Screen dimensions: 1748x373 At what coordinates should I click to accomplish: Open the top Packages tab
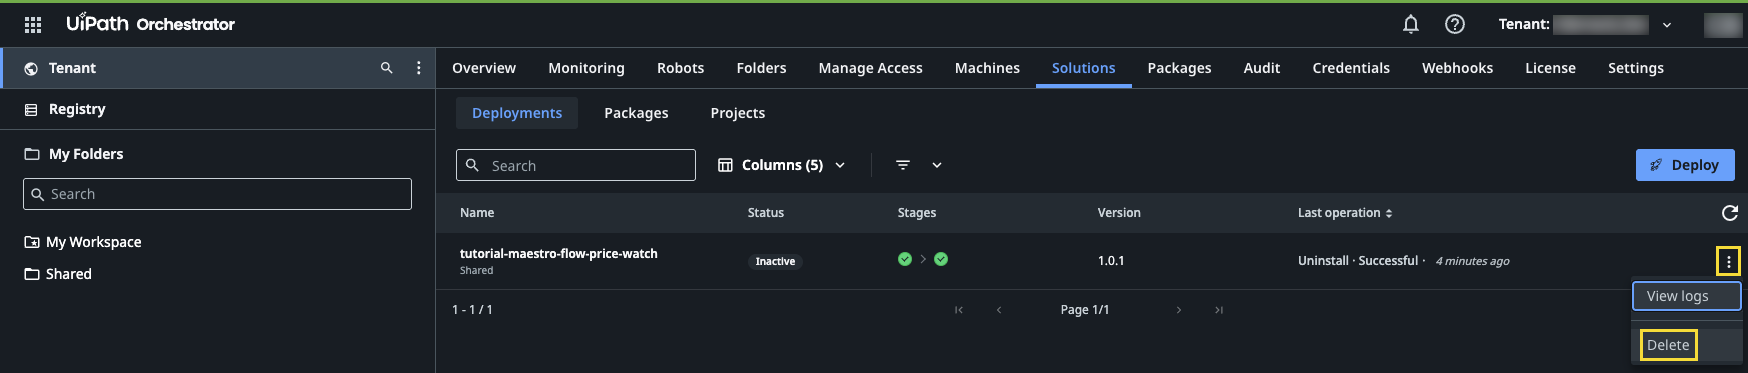1179,68
